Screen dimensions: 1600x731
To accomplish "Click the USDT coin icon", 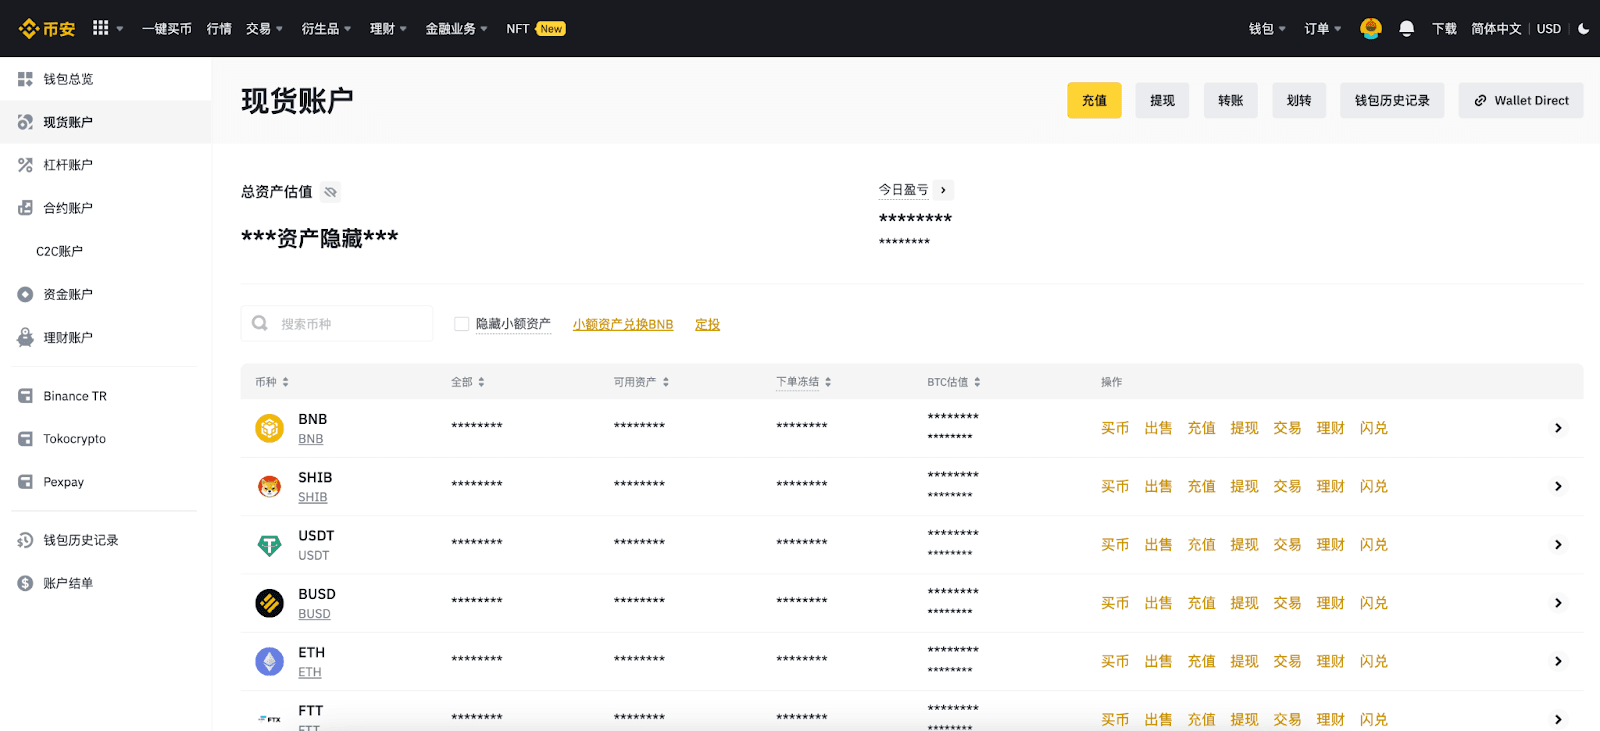I will coord(270,545).
